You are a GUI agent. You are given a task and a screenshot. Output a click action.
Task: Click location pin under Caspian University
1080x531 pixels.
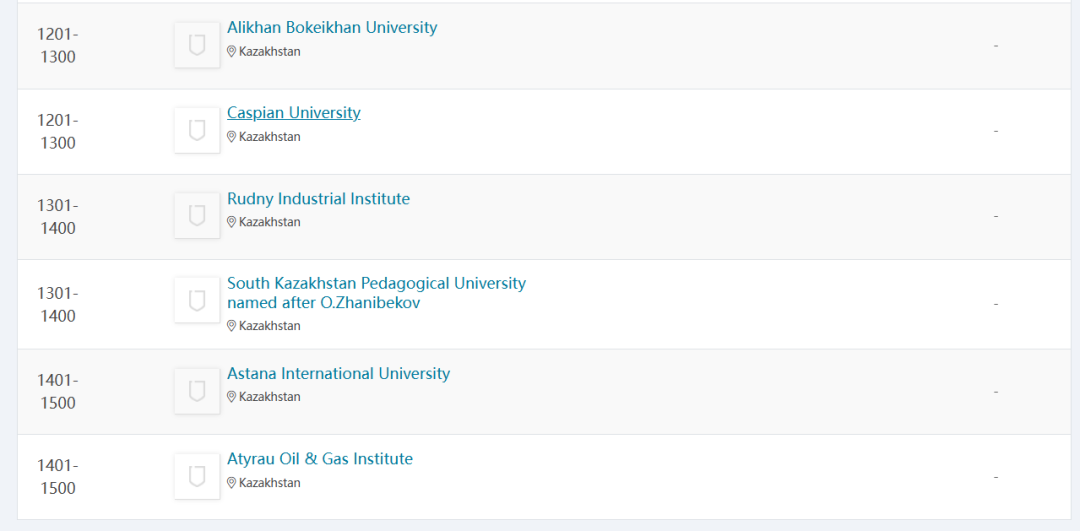(232, 137)
